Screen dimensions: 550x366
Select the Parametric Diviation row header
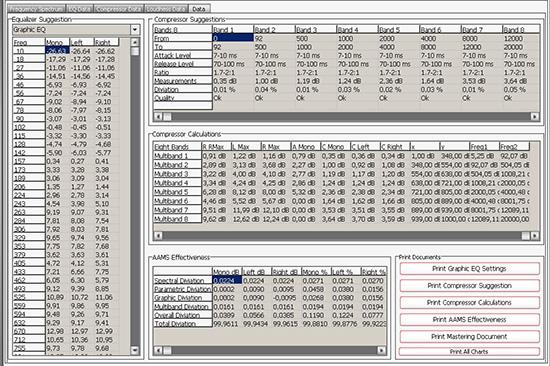pos(183,289)
